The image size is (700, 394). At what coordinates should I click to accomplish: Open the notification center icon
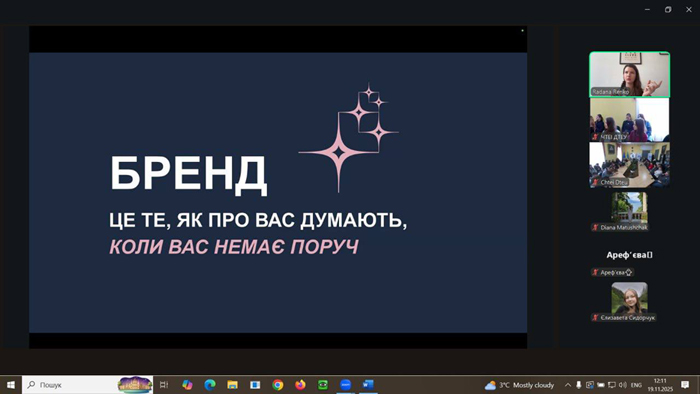tap(685, 385)
